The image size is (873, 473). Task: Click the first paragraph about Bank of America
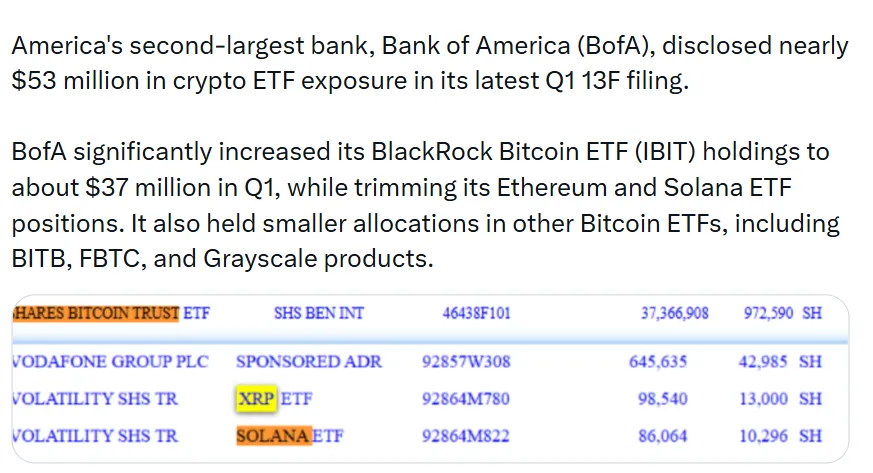pos(430,63)
